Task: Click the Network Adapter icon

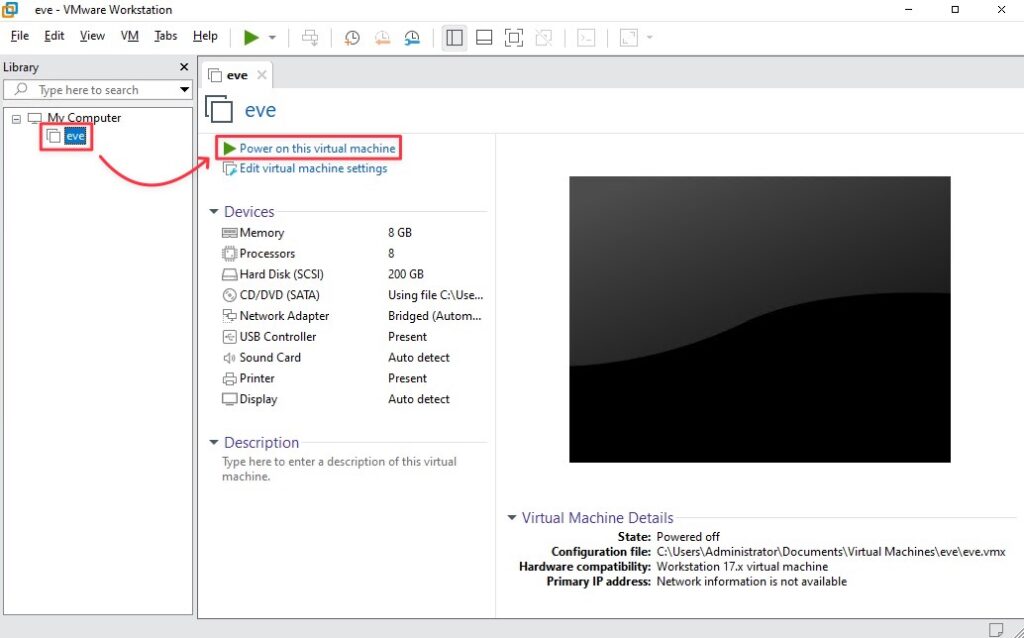Action: click(229, 316)
